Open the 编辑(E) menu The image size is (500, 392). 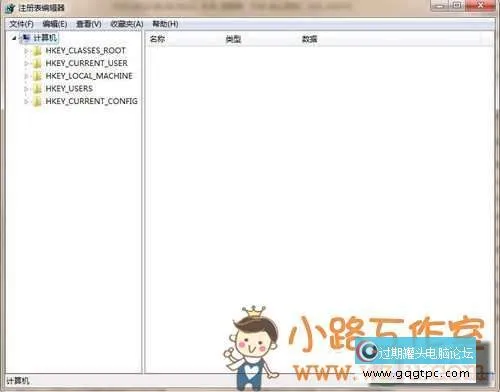[55, 24]
